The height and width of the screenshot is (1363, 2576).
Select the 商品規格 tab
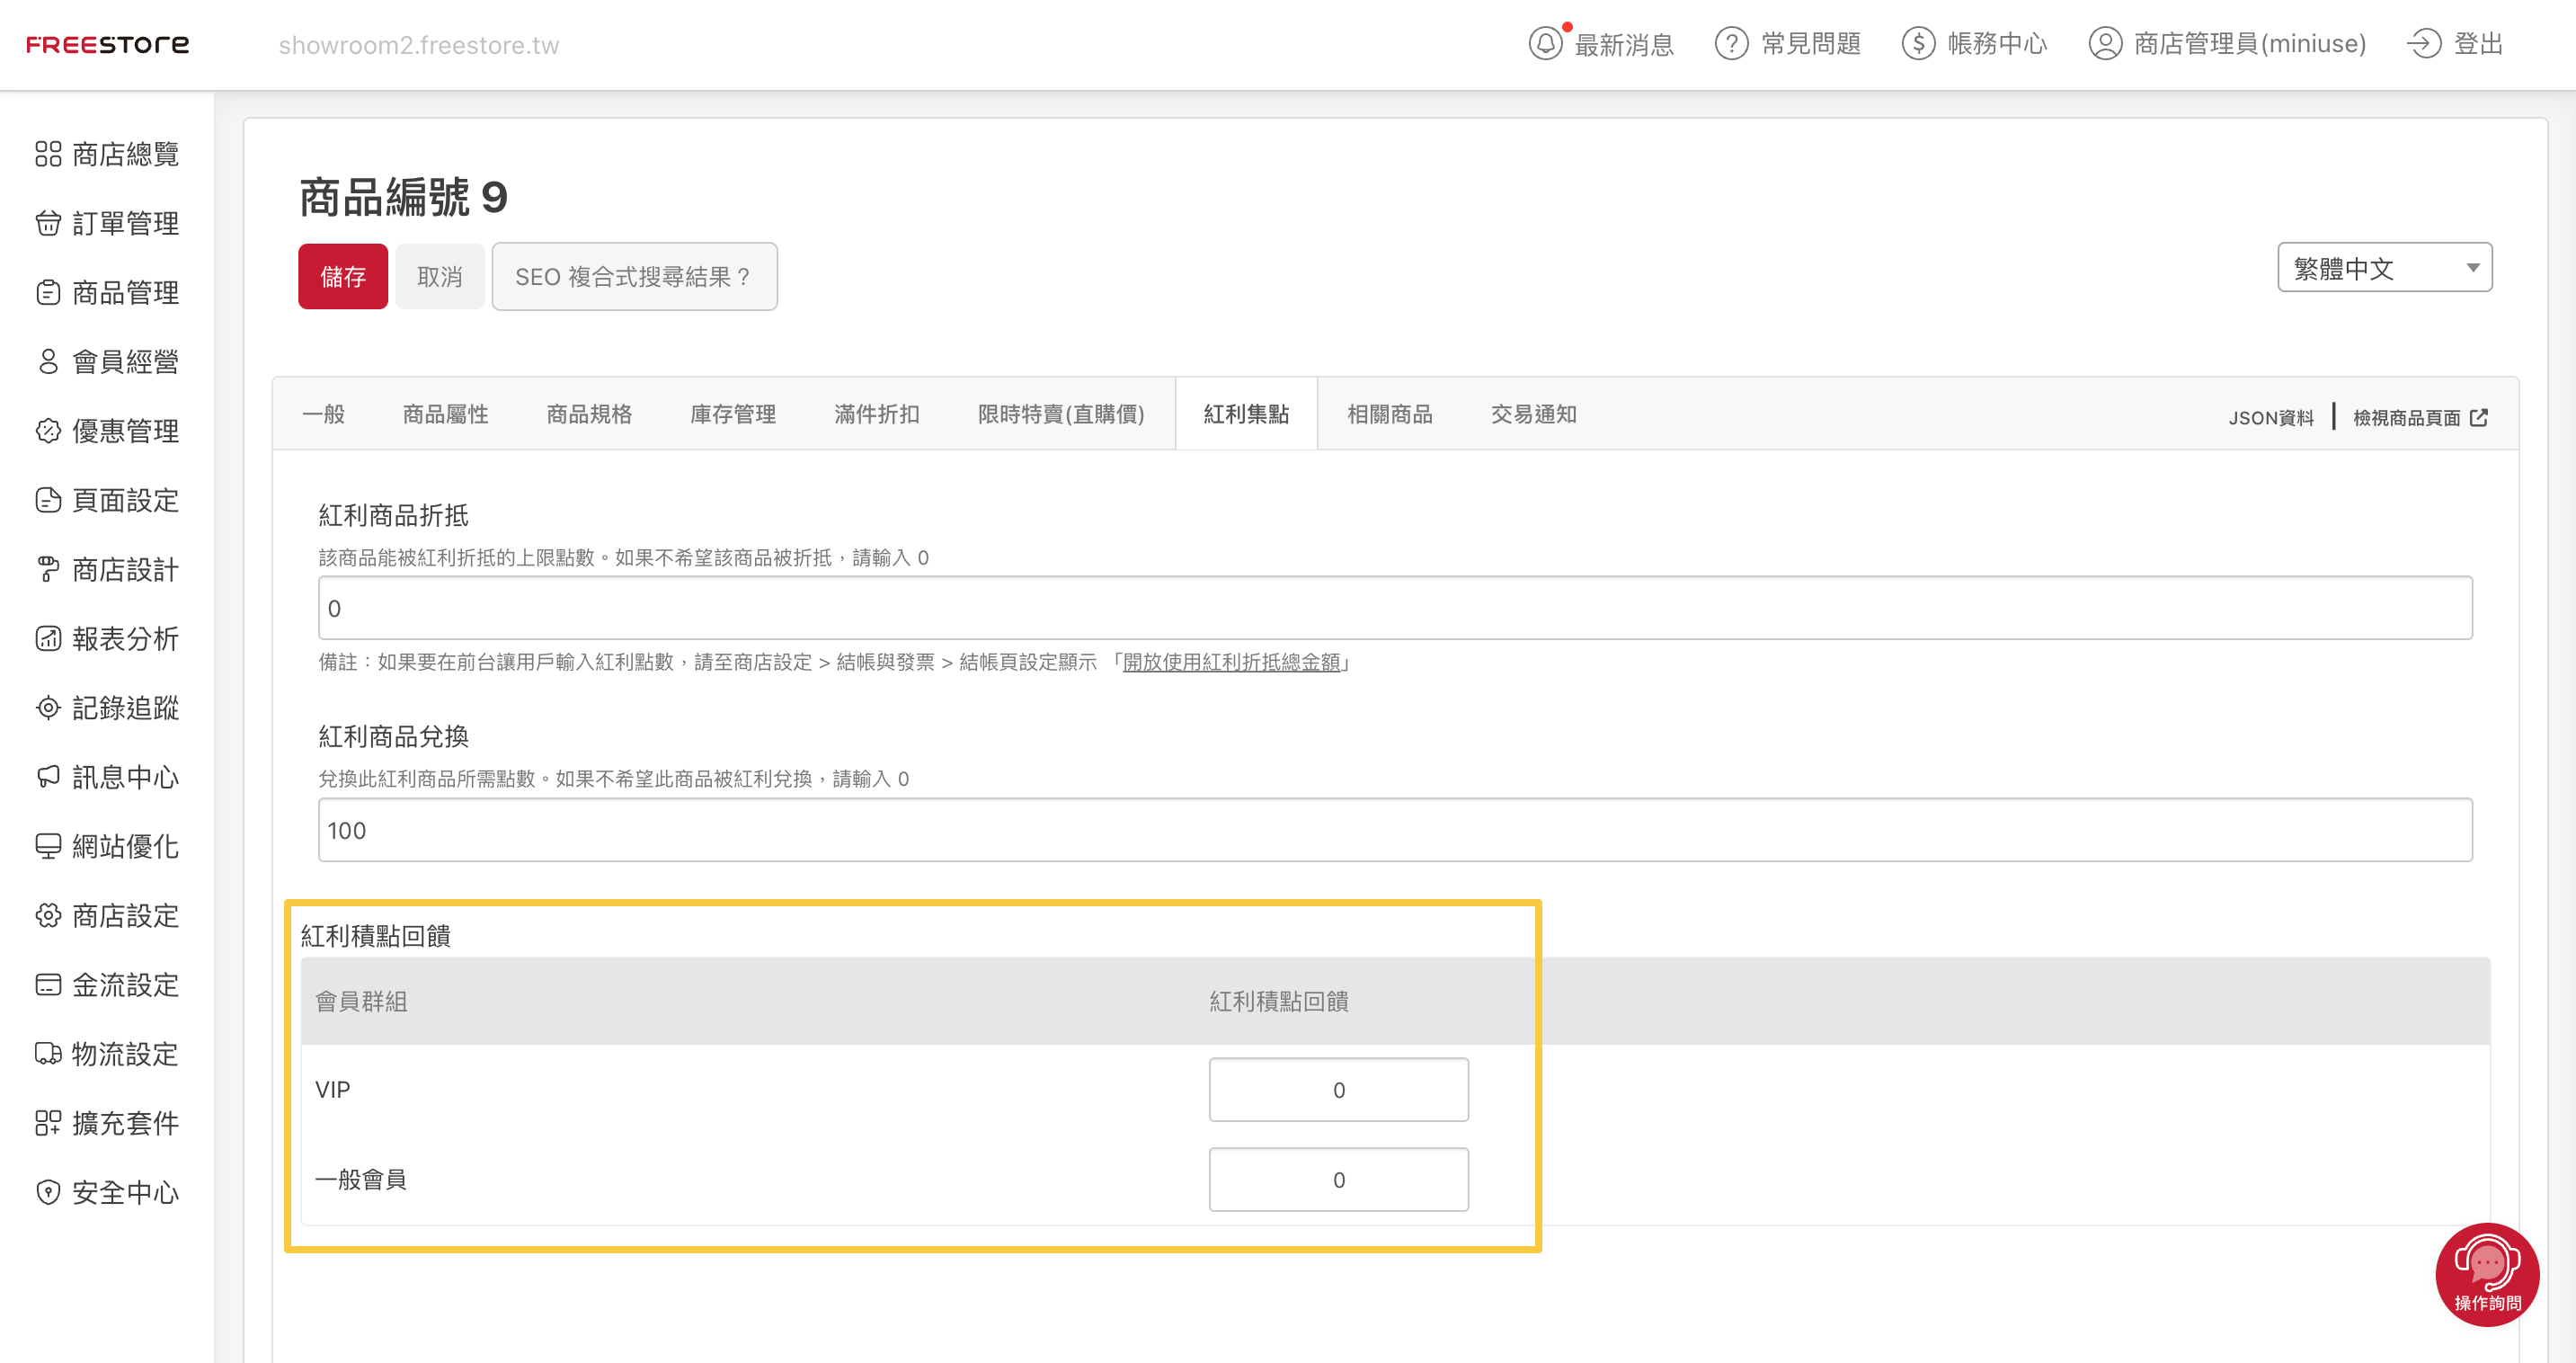589,414
